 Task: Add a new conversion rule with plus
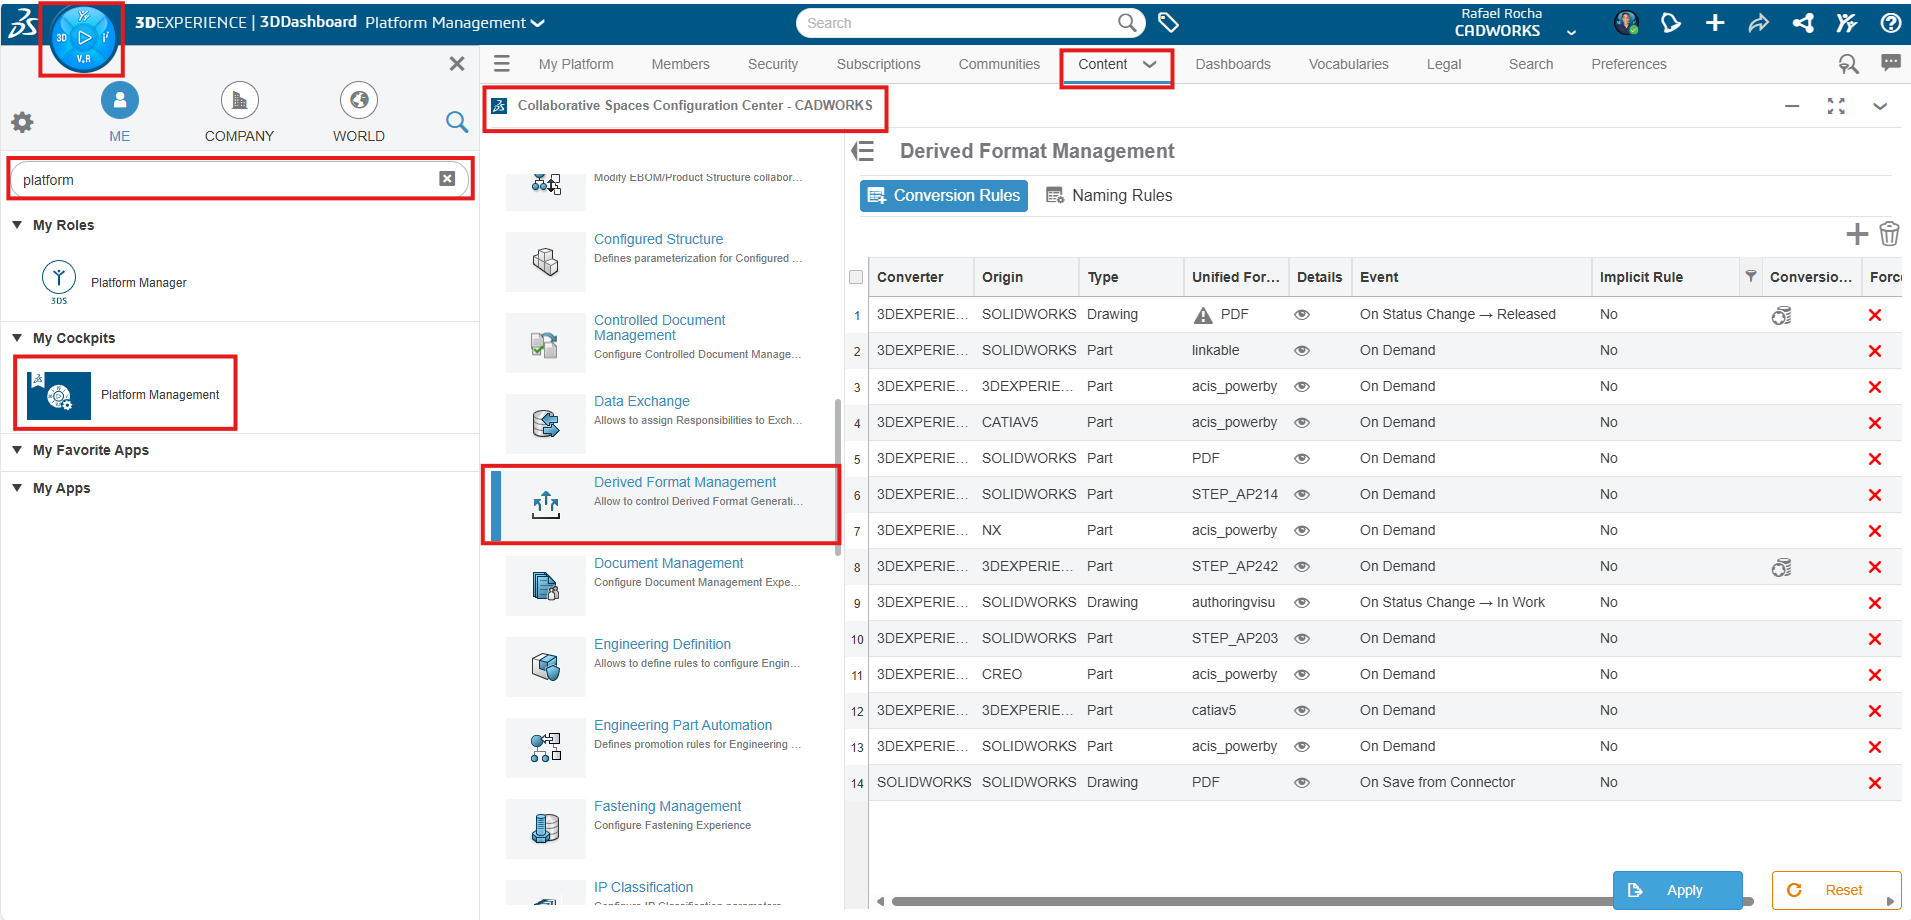click(x=1857, y=234)
